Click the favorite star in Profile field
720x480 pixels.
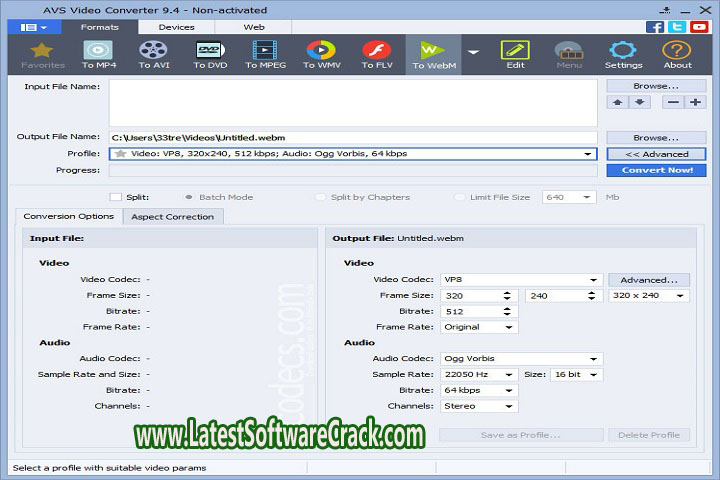[x=120, y=153]
